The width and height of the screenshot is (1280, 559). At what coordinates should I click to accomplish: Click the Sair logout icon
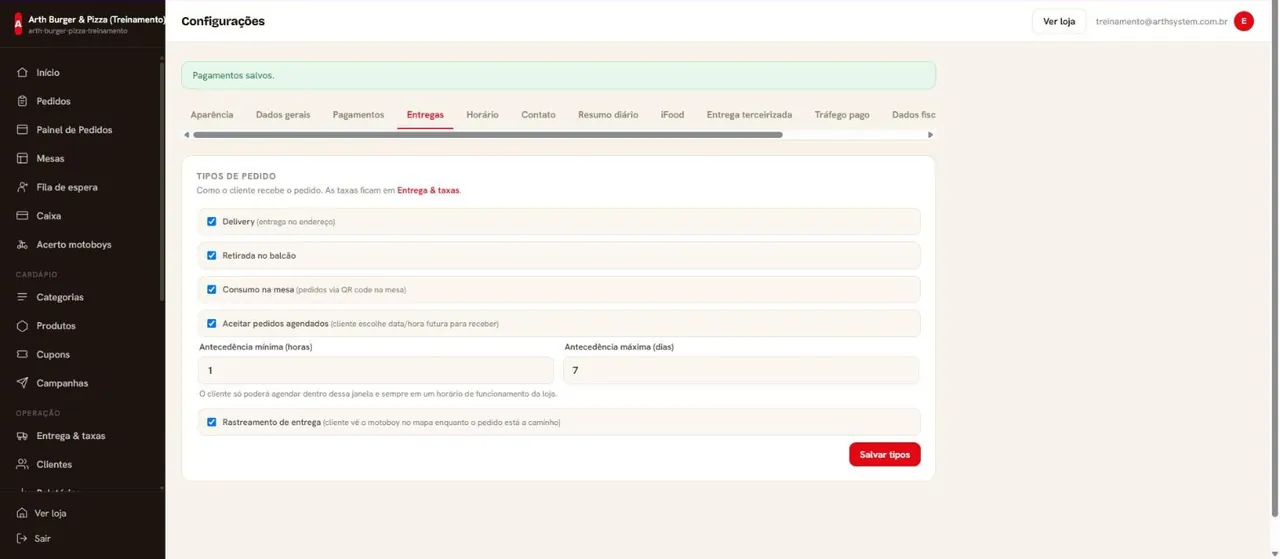(x=22, y=539)
